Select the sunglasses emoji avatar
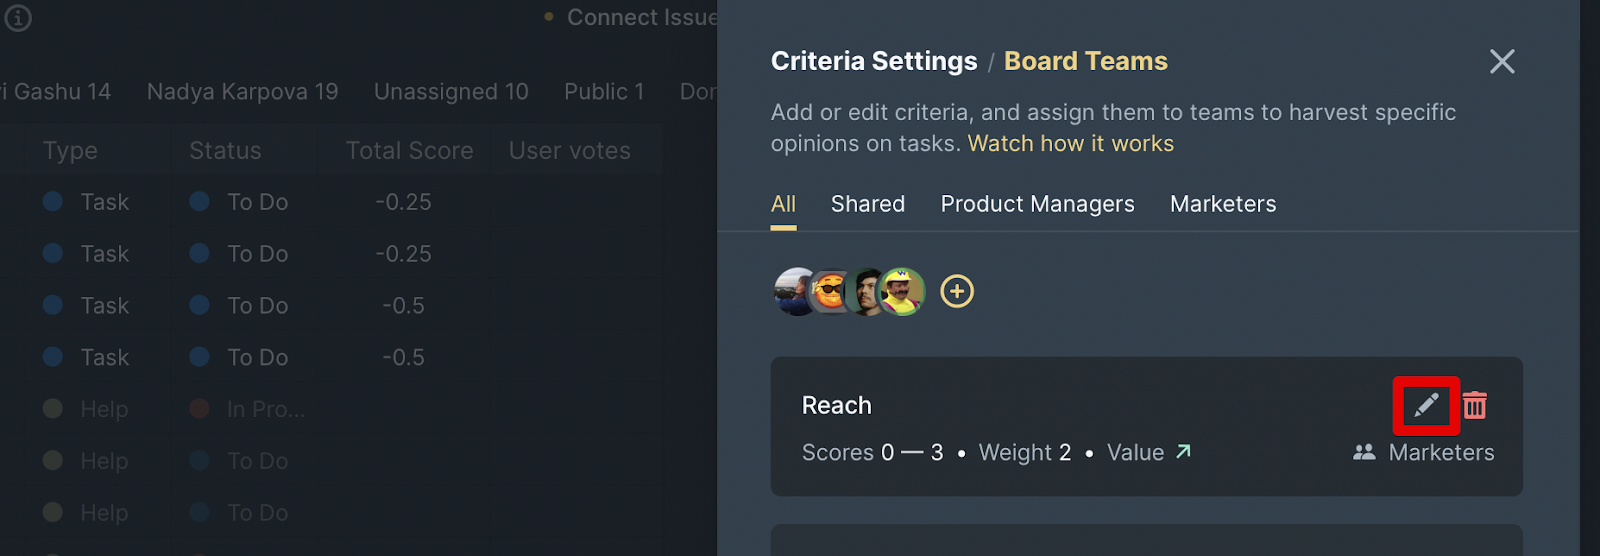Screen dimensions: 1600x556 [829, 292]
